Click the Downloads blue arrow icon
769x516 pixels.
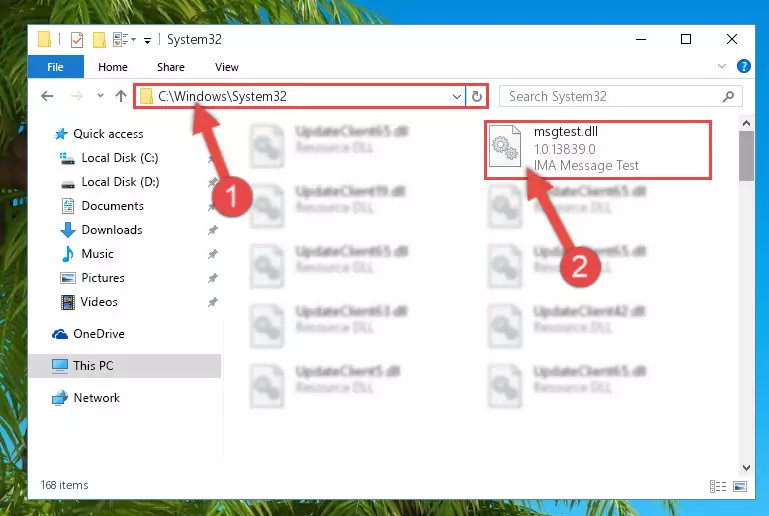68,230
